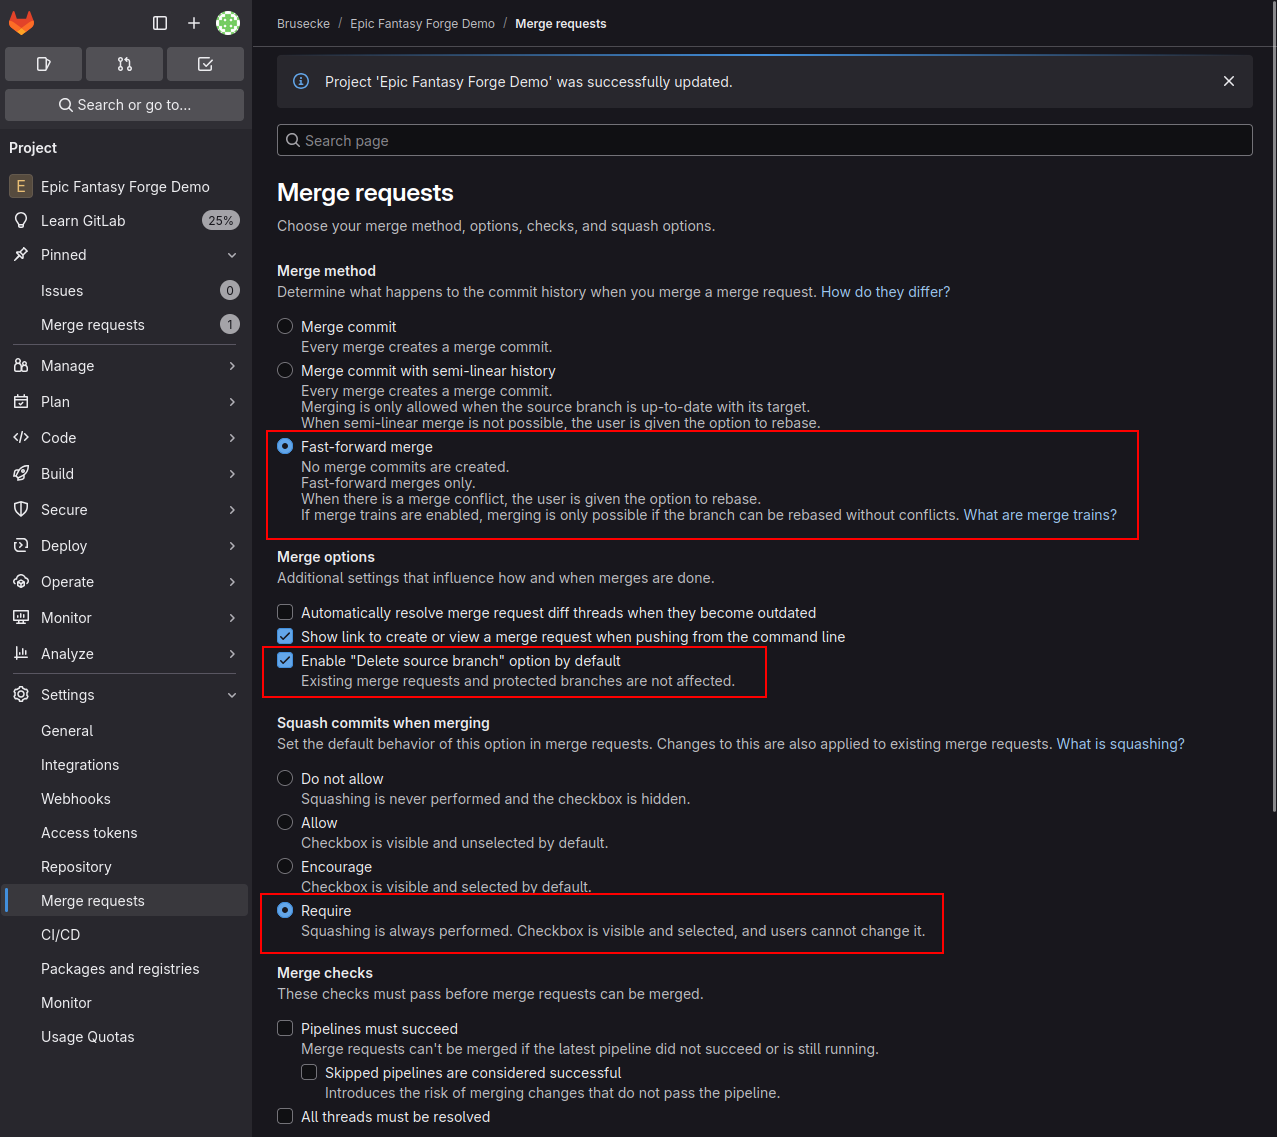
Task: Select the Fast-forward merge radio option
Action: click(285, 446)
